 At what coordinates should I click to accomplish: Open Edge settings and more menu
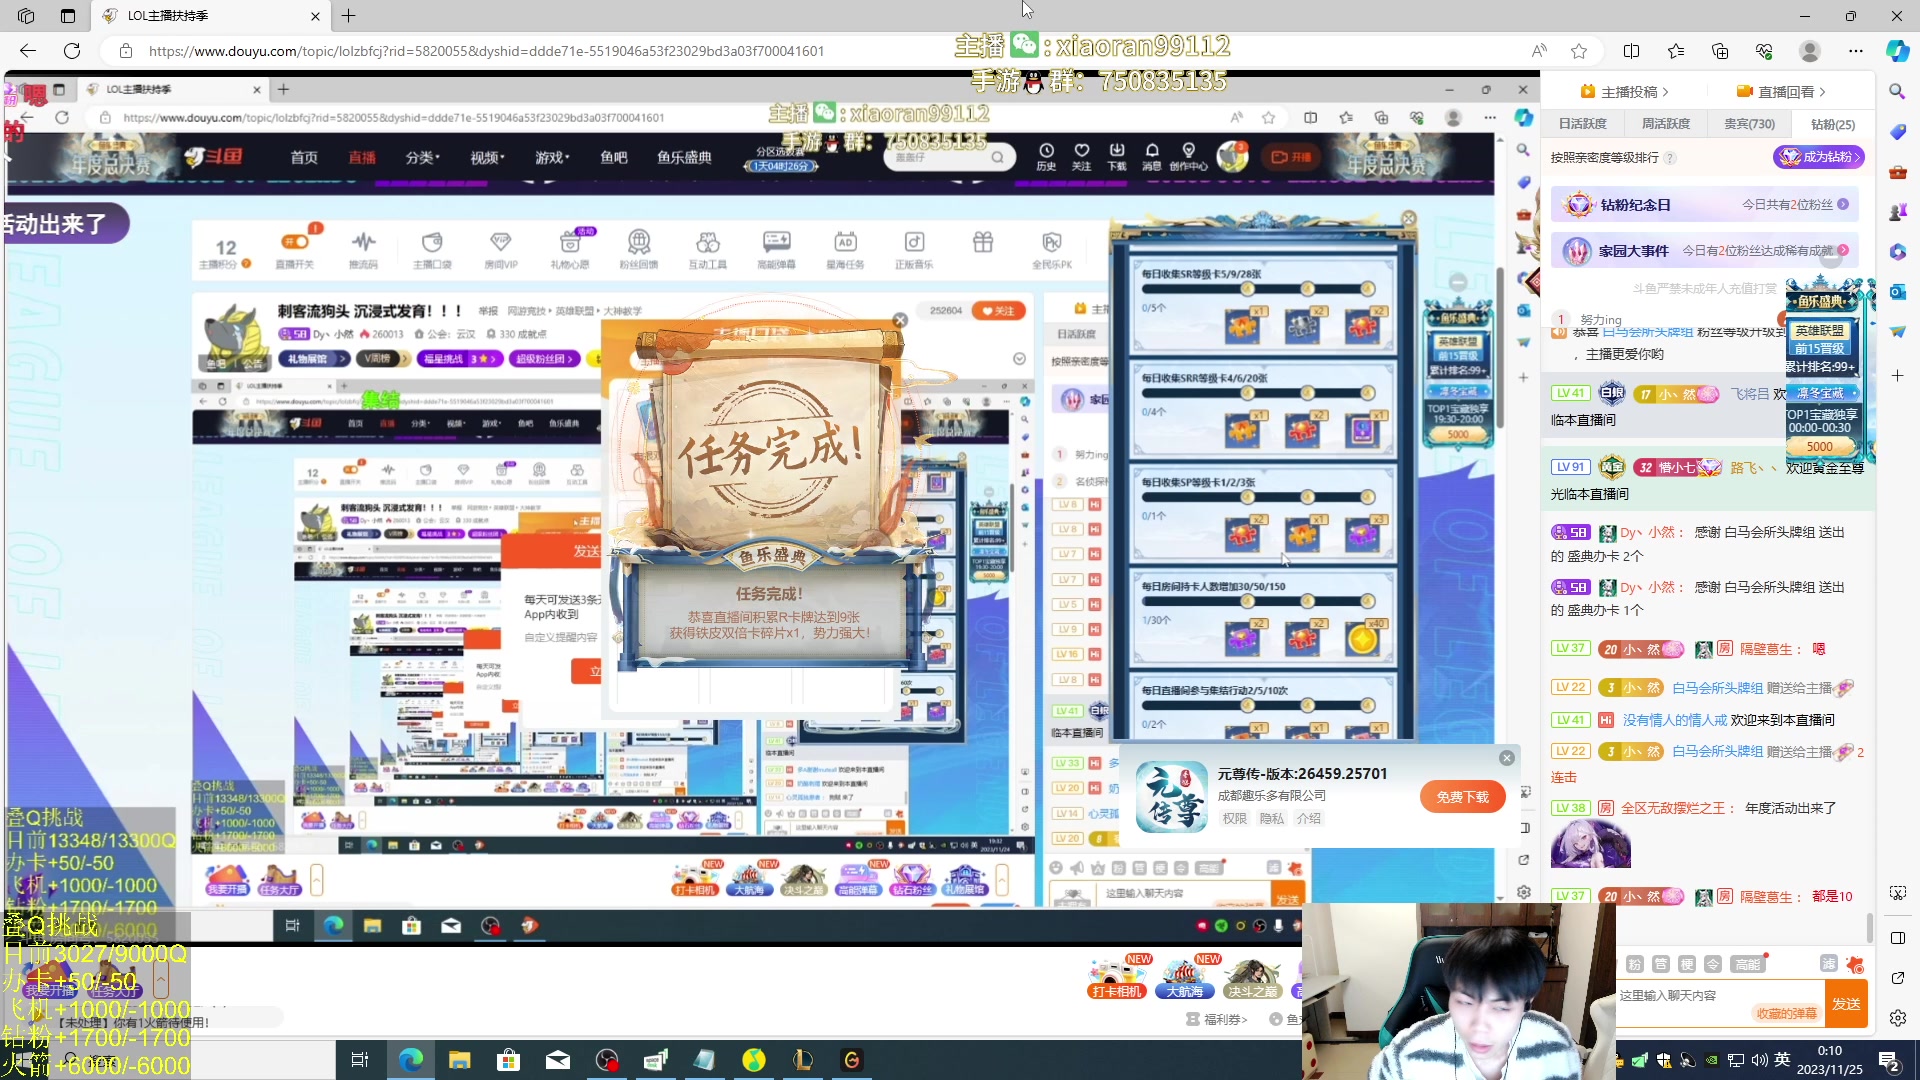point(1856,51)
